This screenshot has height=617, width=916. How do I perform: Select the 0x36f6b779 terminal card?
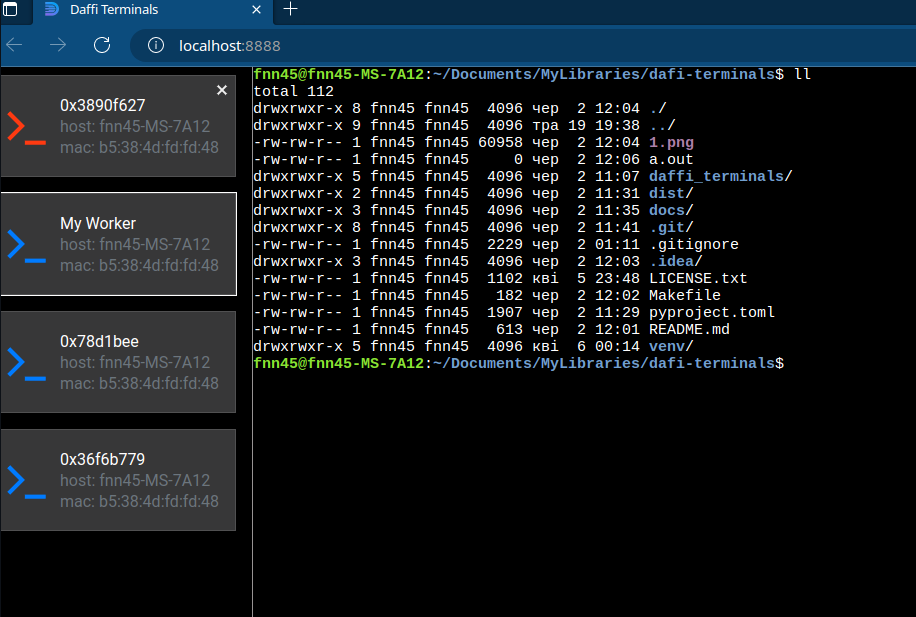tap(118, 480)
